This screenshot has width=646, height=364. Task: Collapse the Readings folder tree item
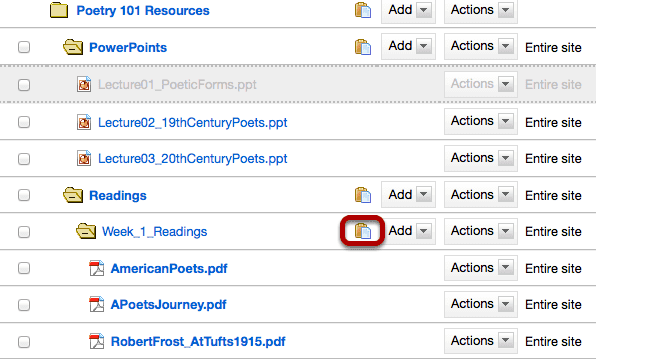click(73, 195)
